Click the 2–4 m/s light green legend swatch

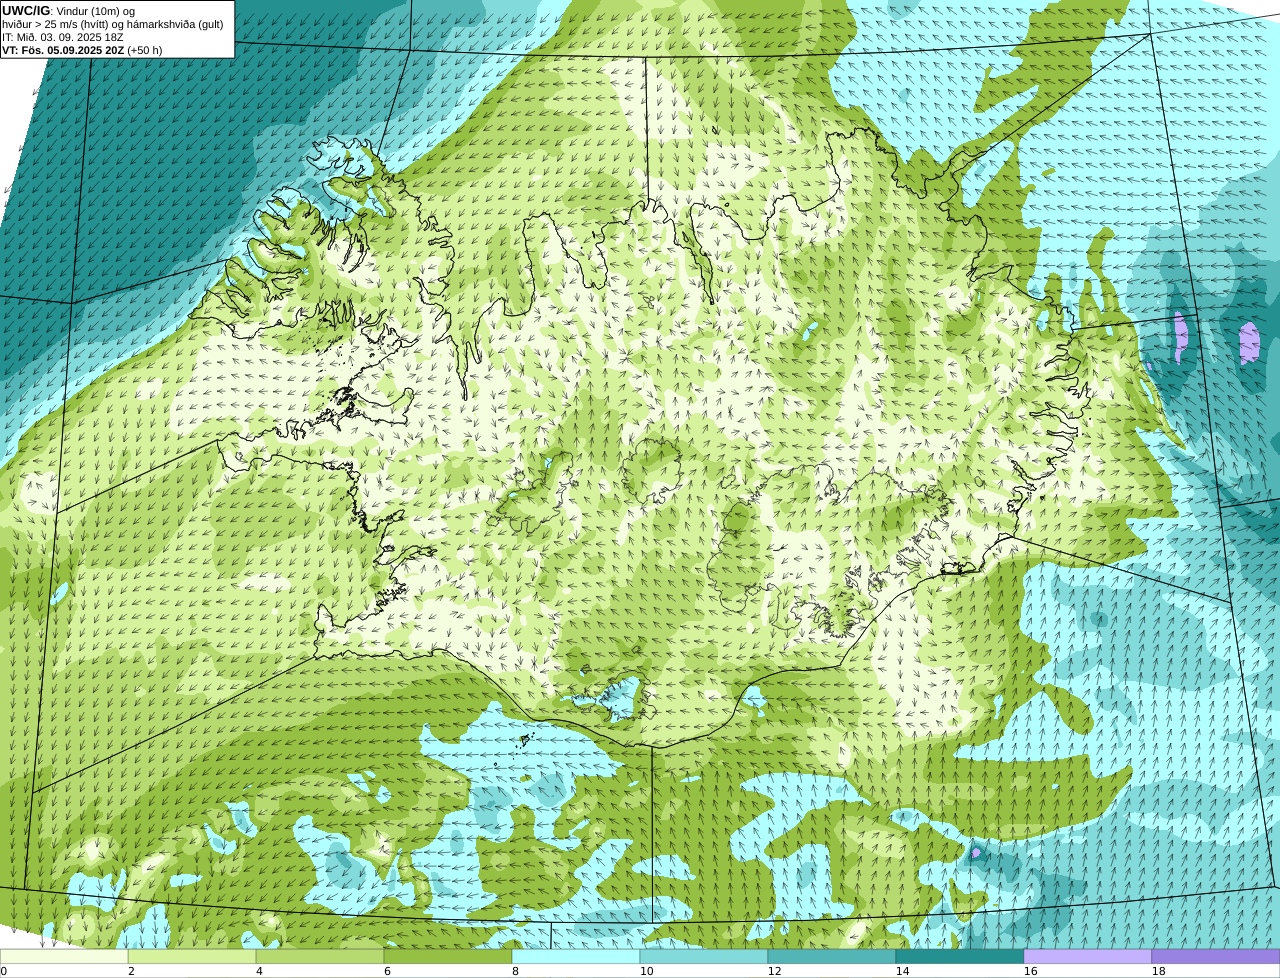[x=192, y=957]
